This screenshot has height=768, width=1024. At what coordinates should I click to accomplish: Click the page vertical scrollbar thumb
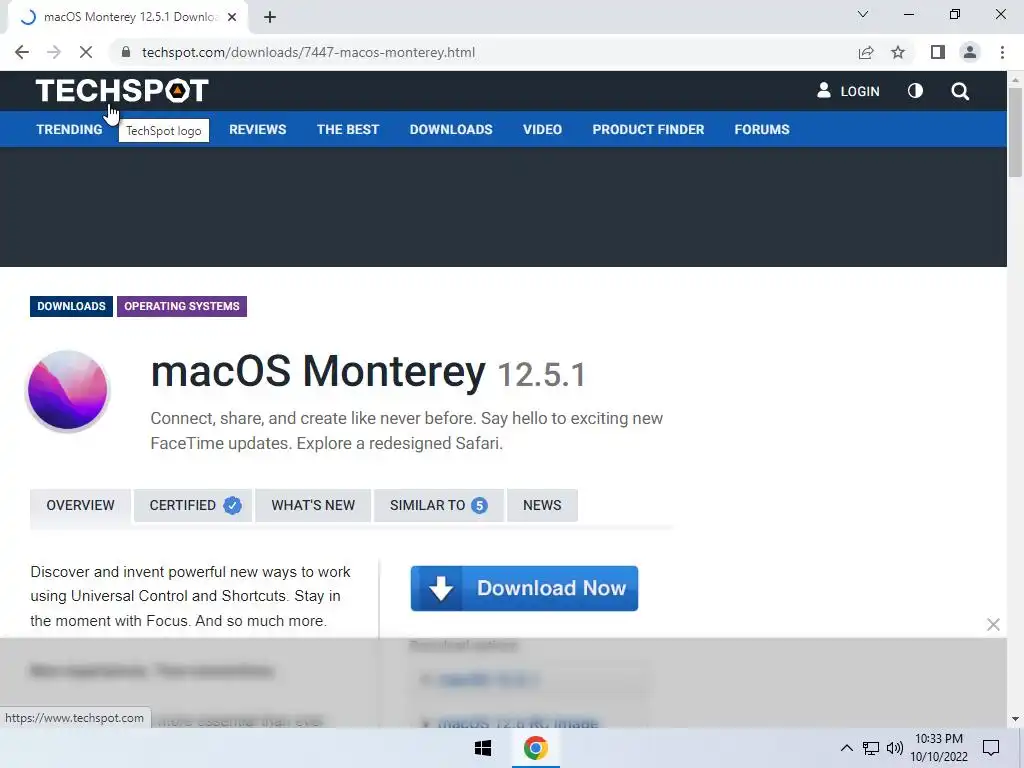click(x=1015, y=131)
